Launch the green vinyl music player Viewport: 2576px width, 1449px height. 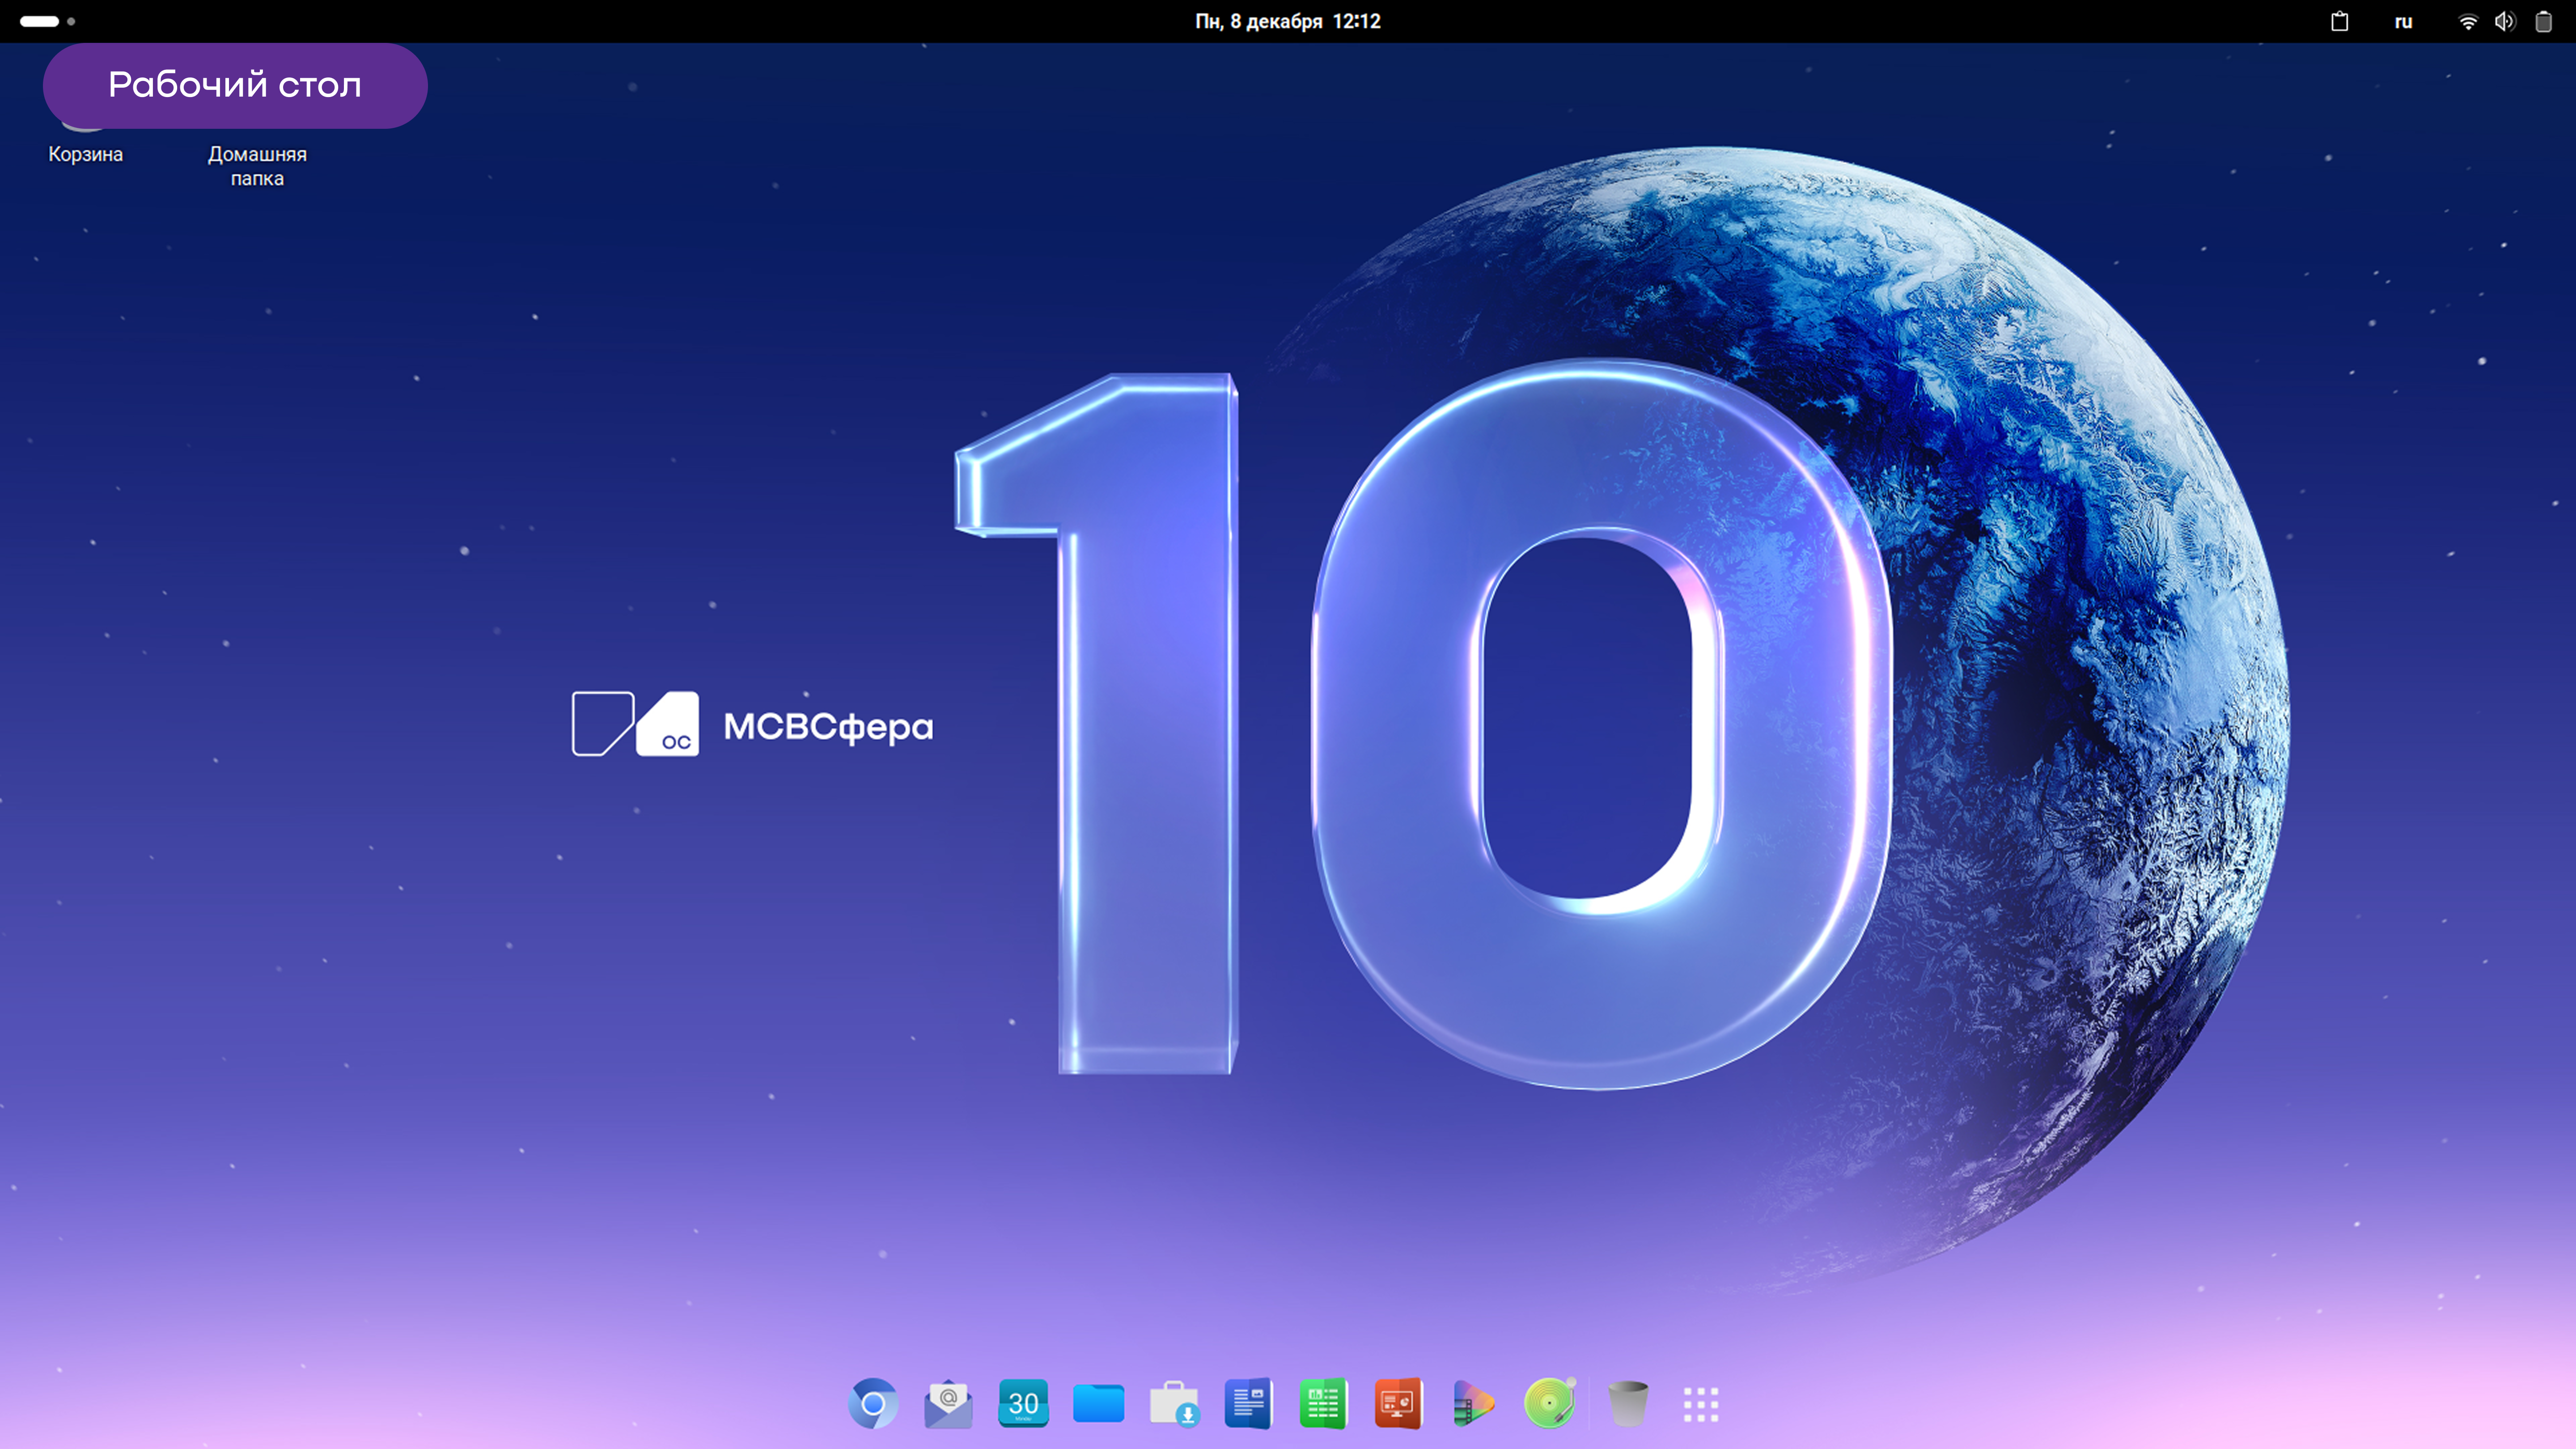1549,1404
